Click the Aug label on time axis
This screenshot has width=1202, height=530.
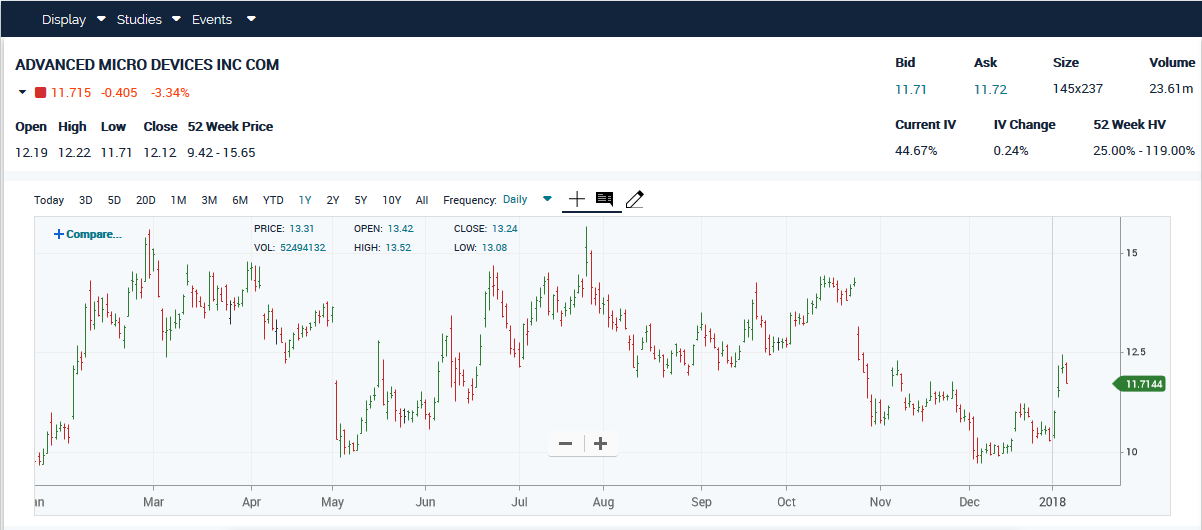pos(602,500)
